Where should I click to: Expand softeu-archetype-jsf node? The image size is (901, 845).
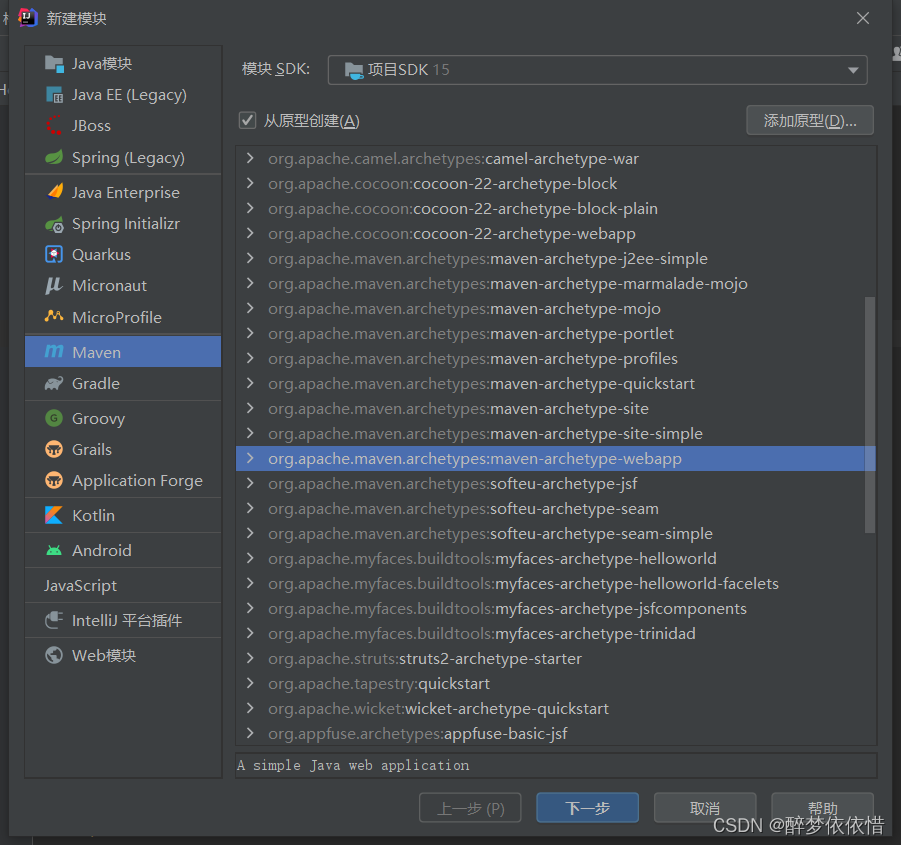[250, 483]
